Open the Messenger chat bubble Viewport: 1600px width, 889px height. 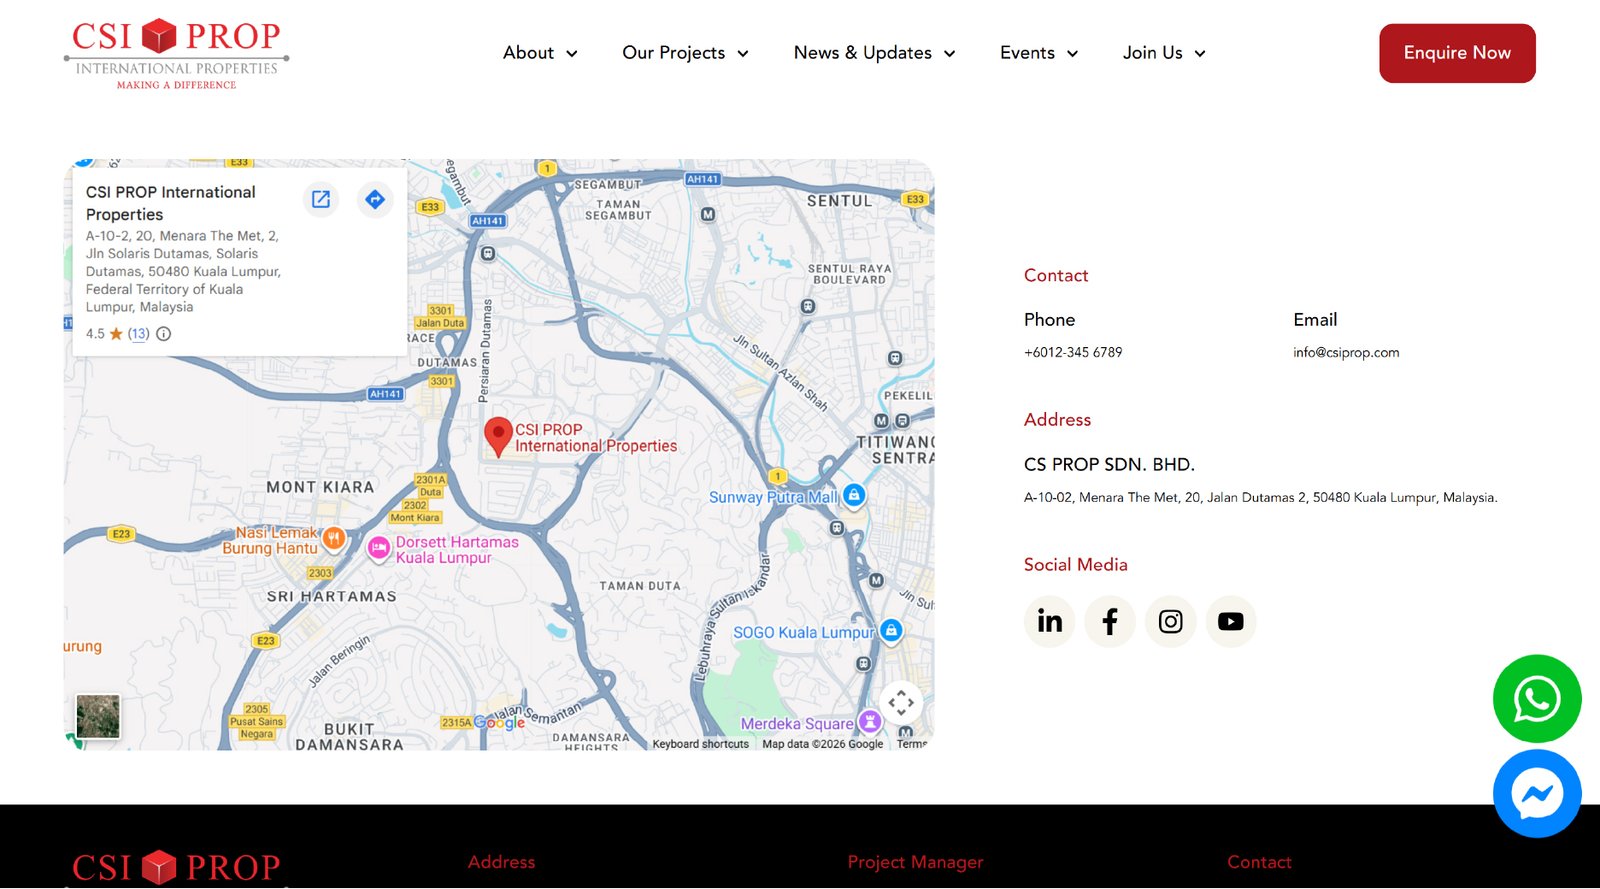(x=1536, y=794)
